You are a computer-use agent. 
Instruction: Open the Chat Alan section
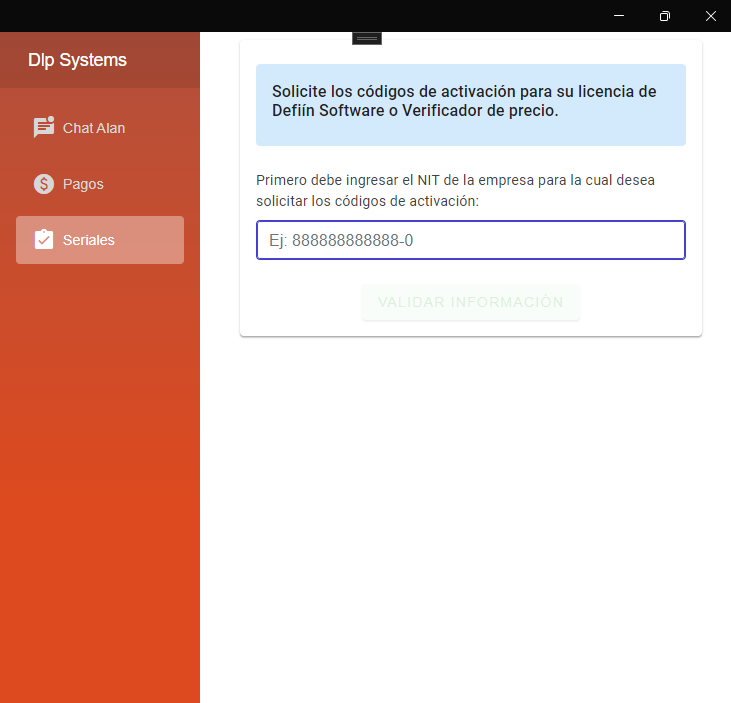tap(100, 128)
